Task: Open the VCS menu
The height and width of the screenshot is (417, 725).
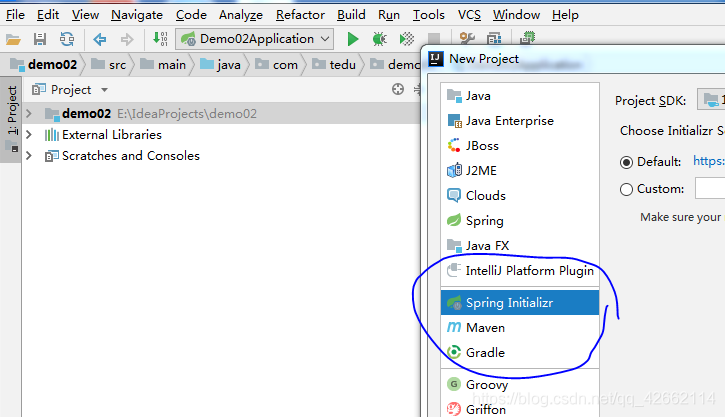Action: click(x=469, y=15)
